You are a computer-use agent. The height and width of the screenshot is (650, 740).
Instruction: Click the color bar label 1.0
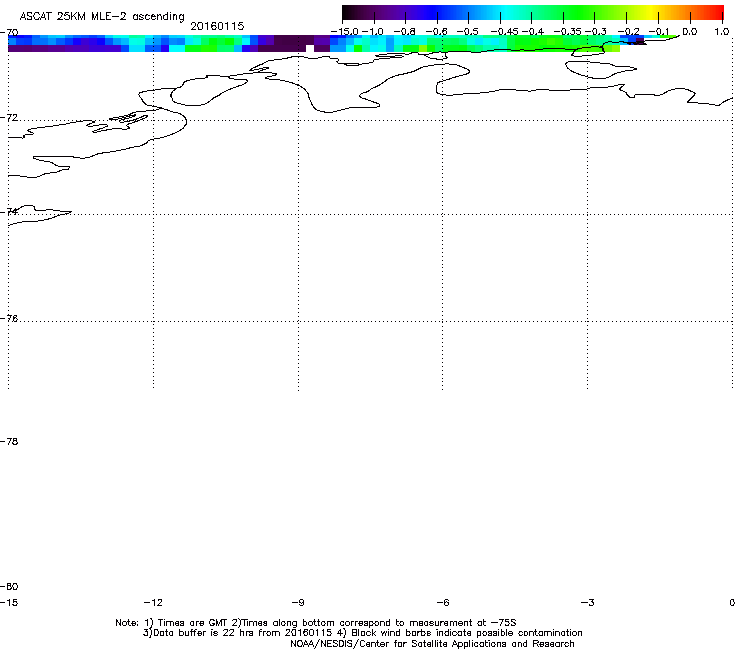722,32
